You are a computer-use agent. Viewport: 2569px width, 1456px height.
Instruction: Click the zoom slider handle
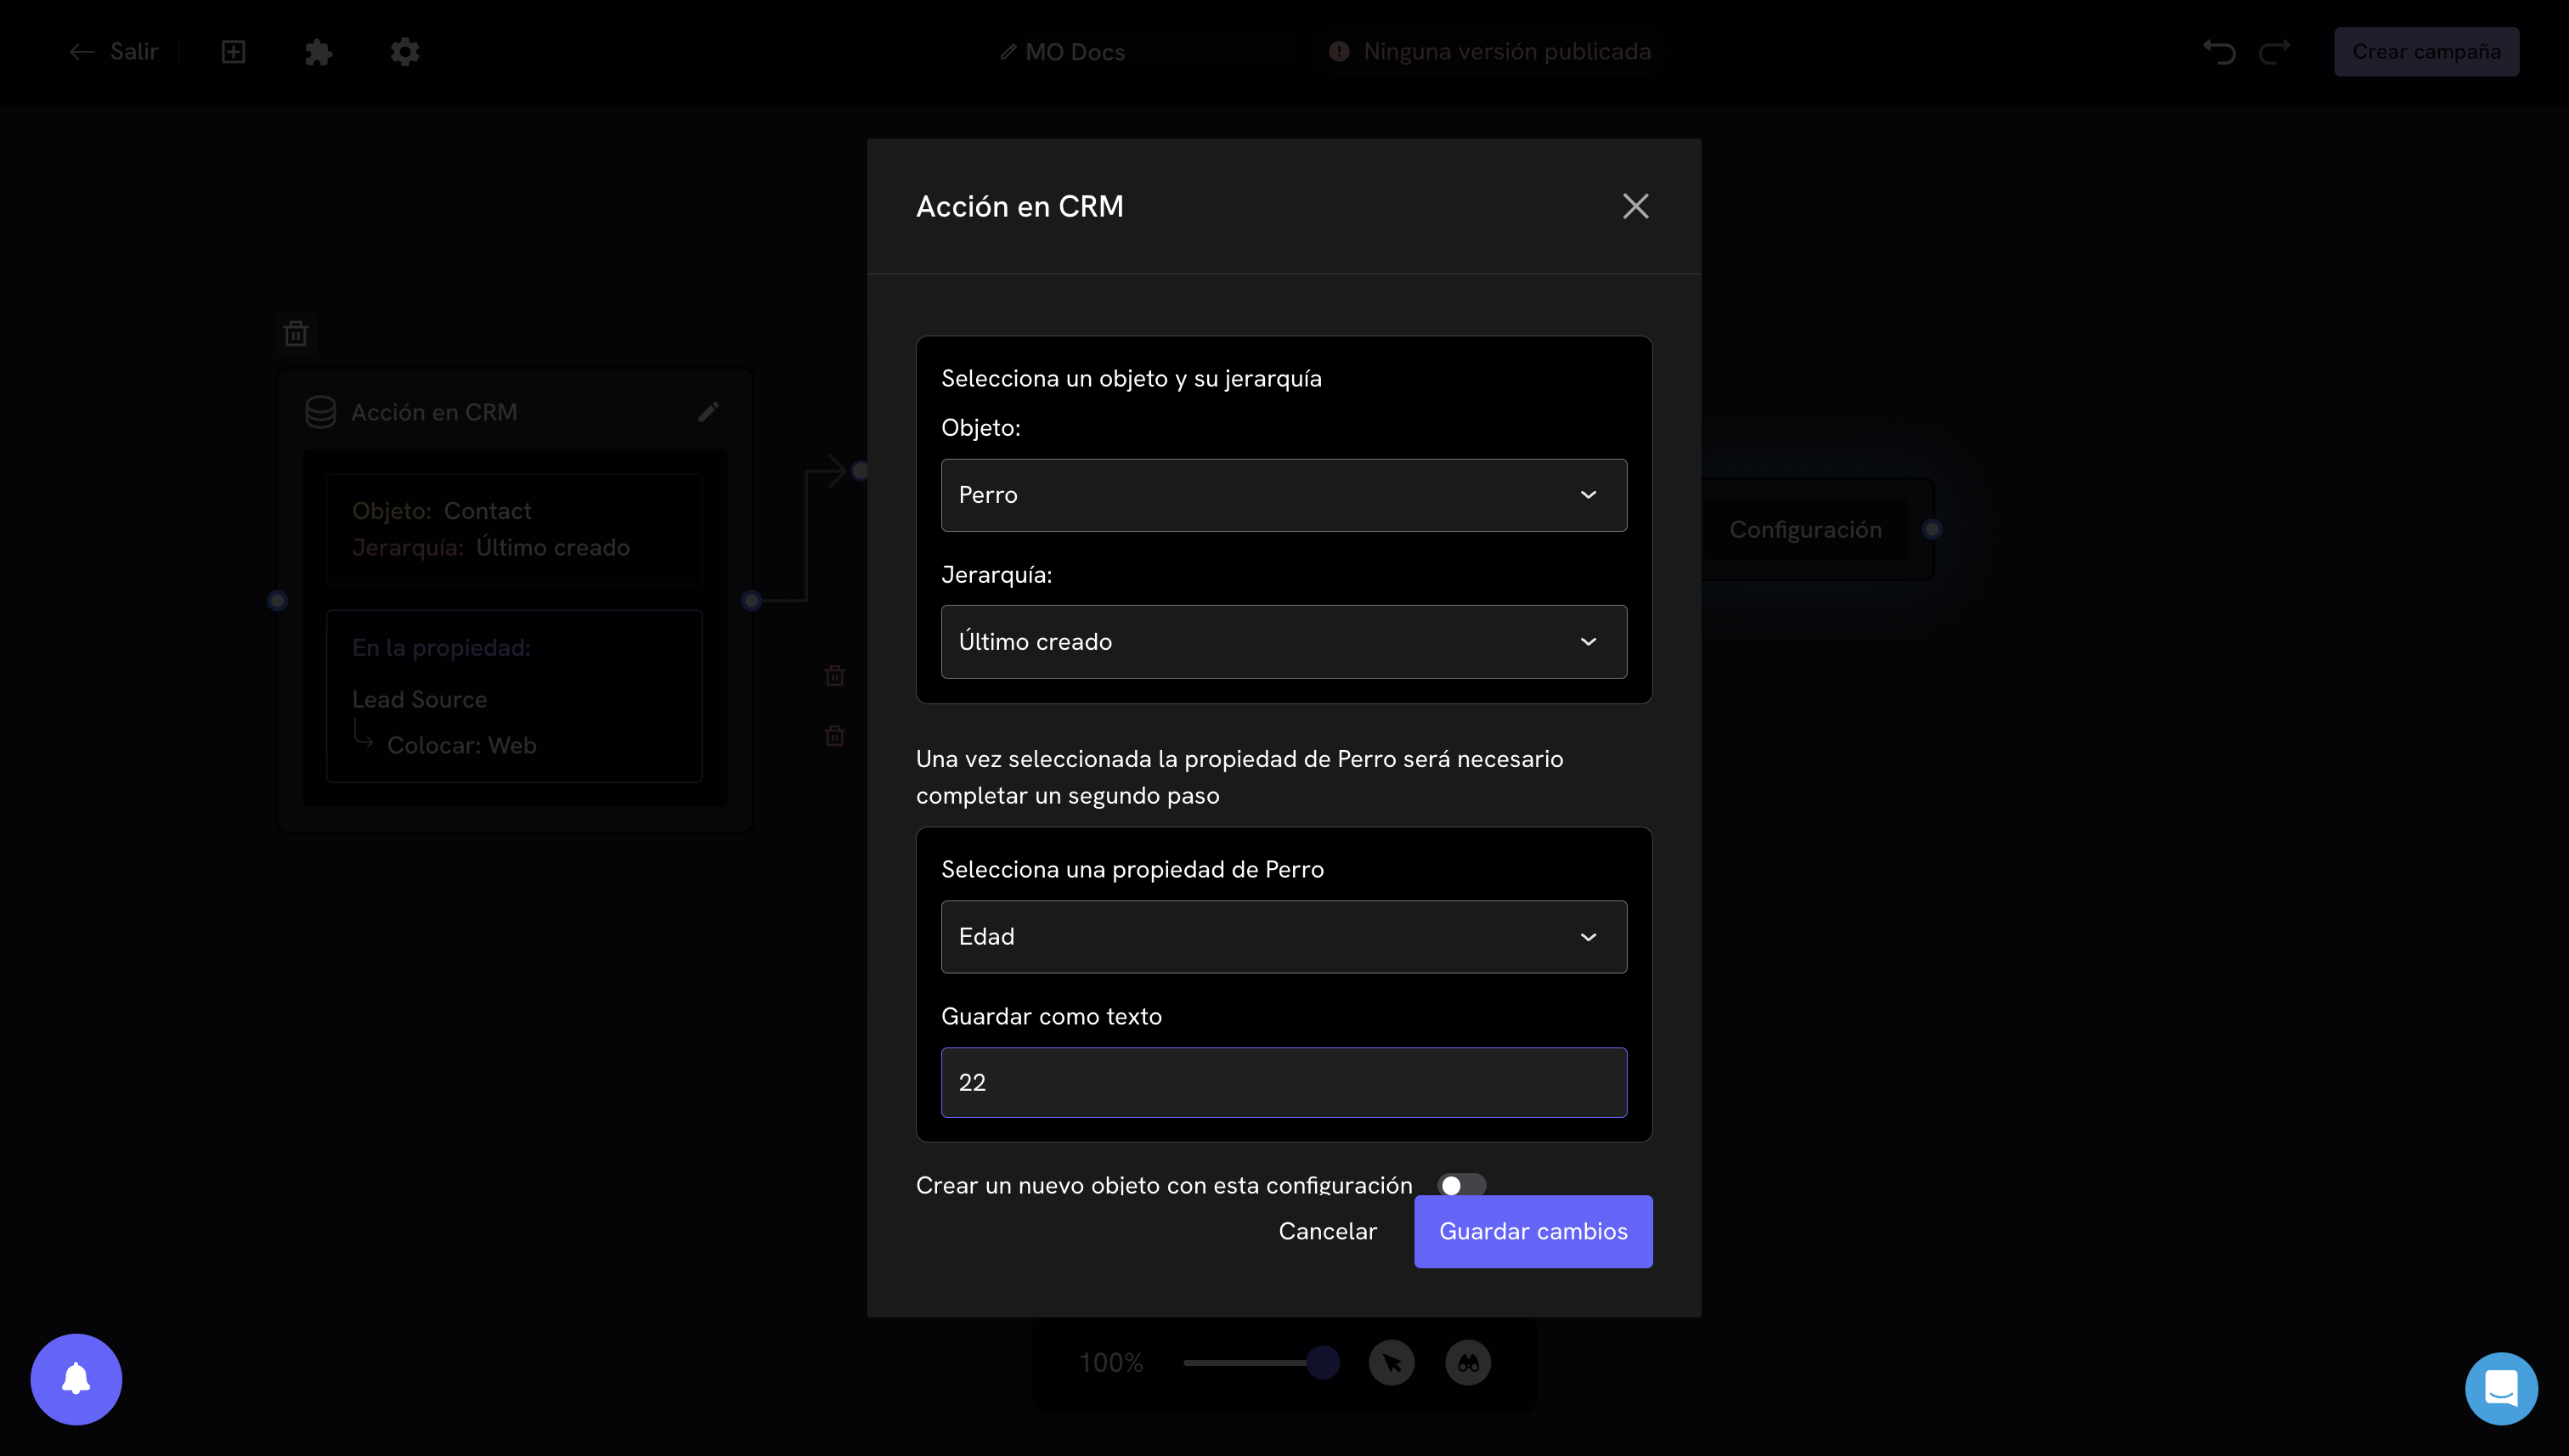tap(1323, 1362)
